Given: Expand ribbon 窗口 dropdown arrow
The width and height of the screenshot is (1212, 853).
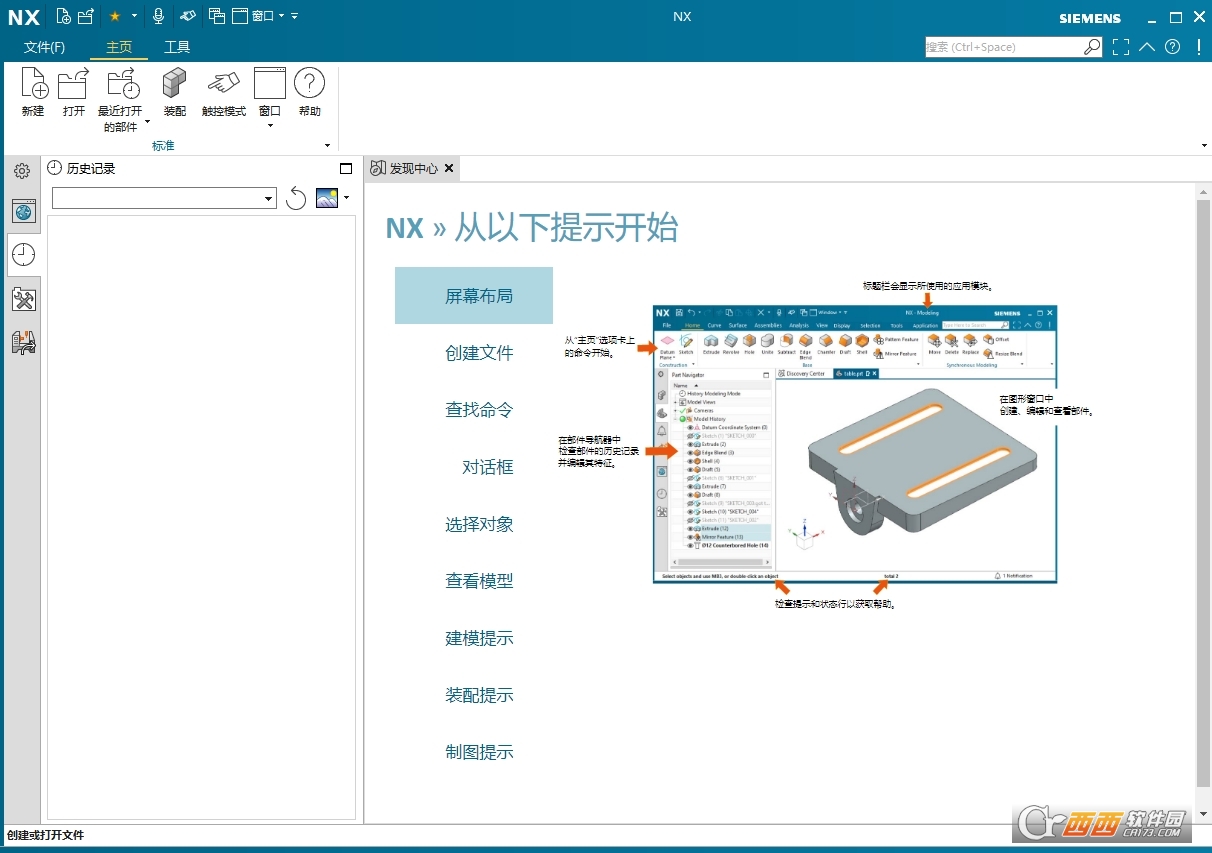Looking at the screenshot, I should coord(270,126).
